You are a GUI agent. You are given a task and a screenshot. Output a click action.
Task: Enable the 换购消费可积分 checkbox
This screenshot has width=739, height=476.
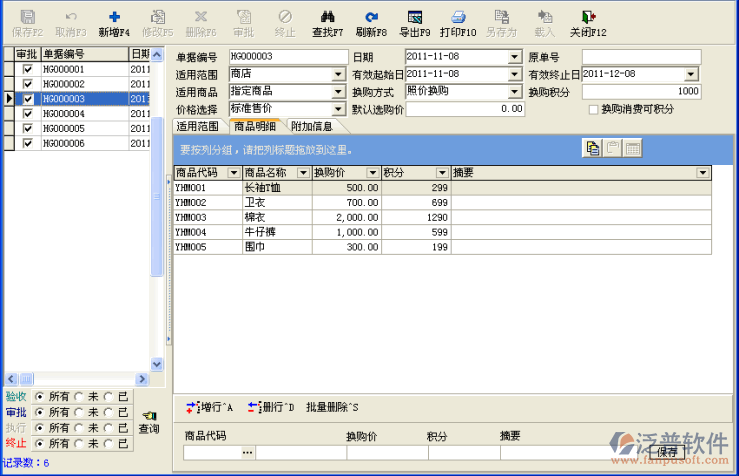point(594,109)
